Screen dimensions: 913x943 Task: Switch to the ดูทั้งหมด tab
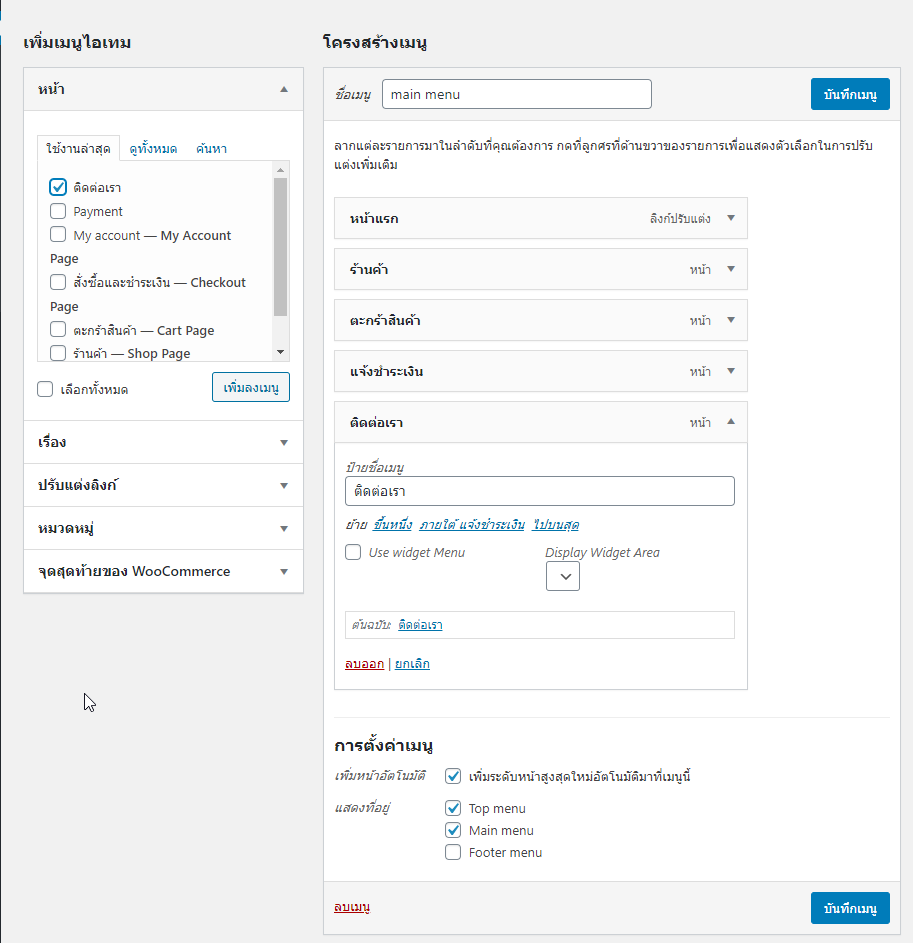pos(153,149)
